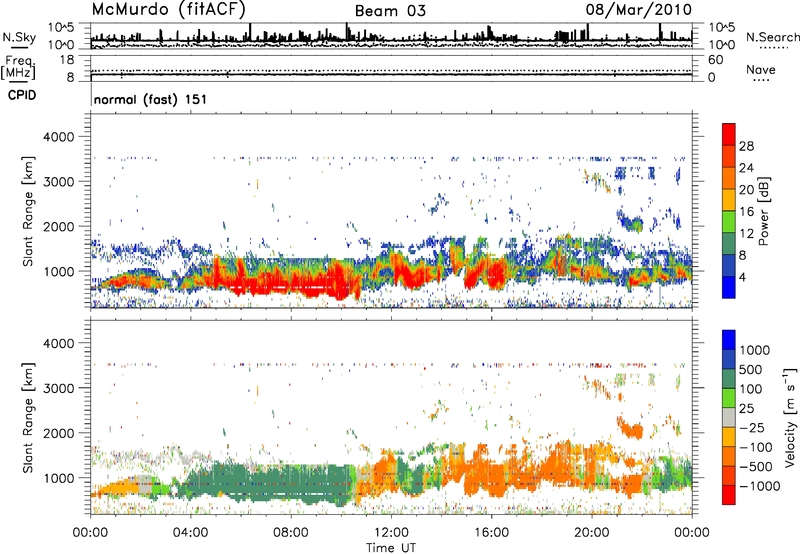Click the date '08/Mar/2010'
This screenshot has height=554, width=800.
click(x=638, y=9)
